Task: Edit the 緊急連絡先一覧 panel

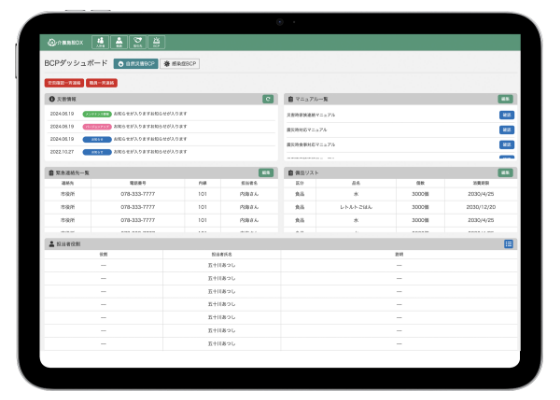Action: point(266,172)
